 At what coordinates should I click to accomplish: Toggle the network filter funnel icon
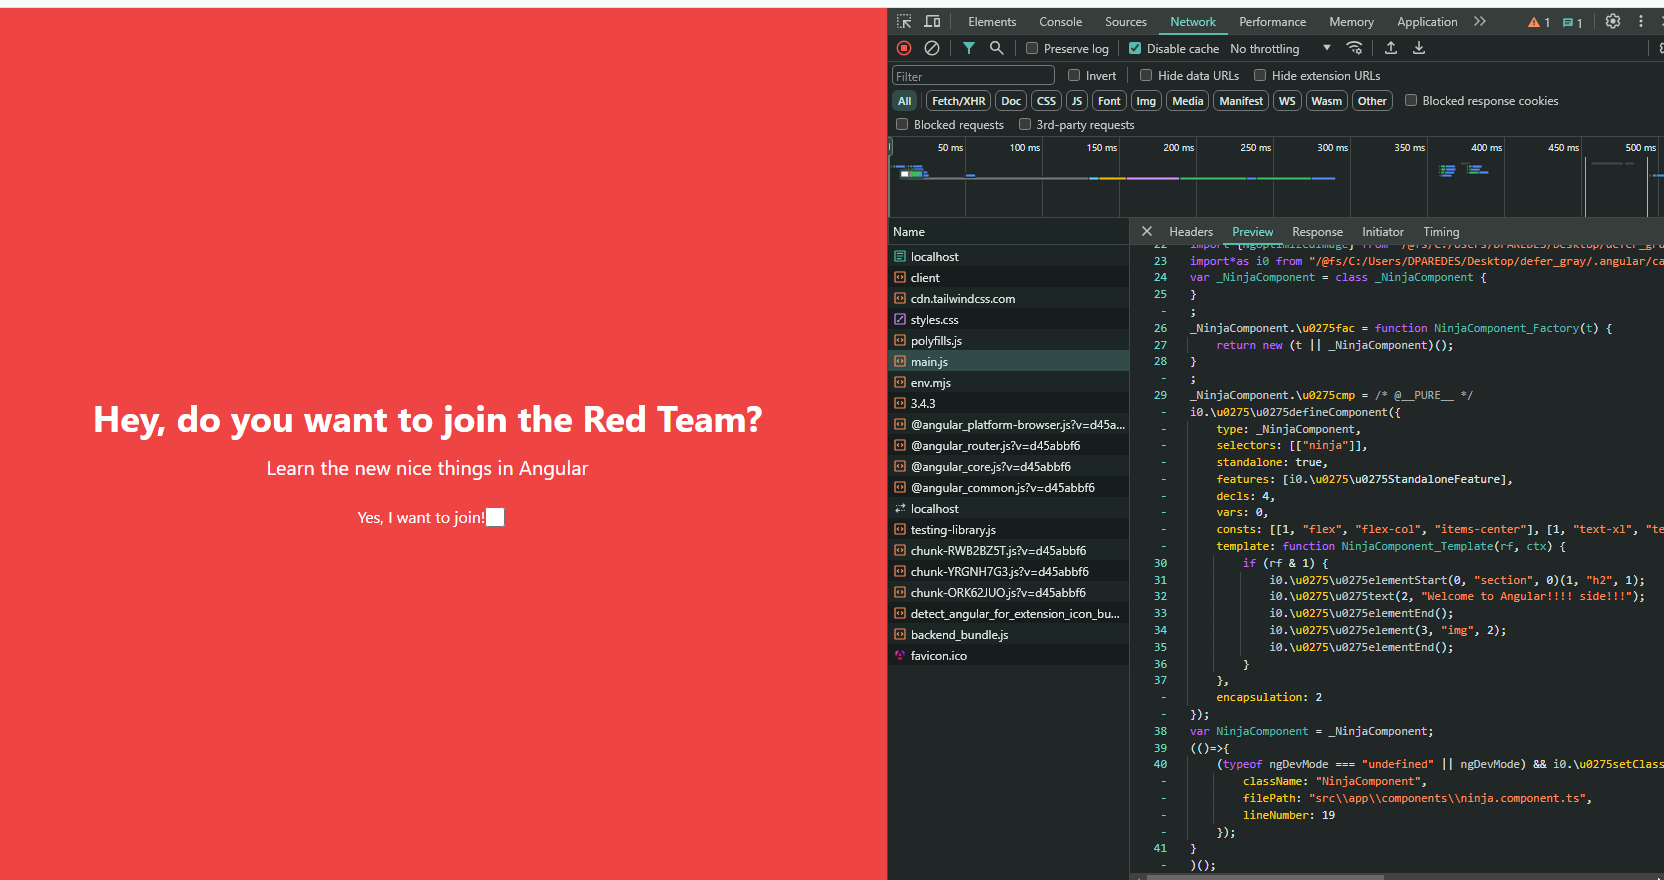(x=969, y=48)
